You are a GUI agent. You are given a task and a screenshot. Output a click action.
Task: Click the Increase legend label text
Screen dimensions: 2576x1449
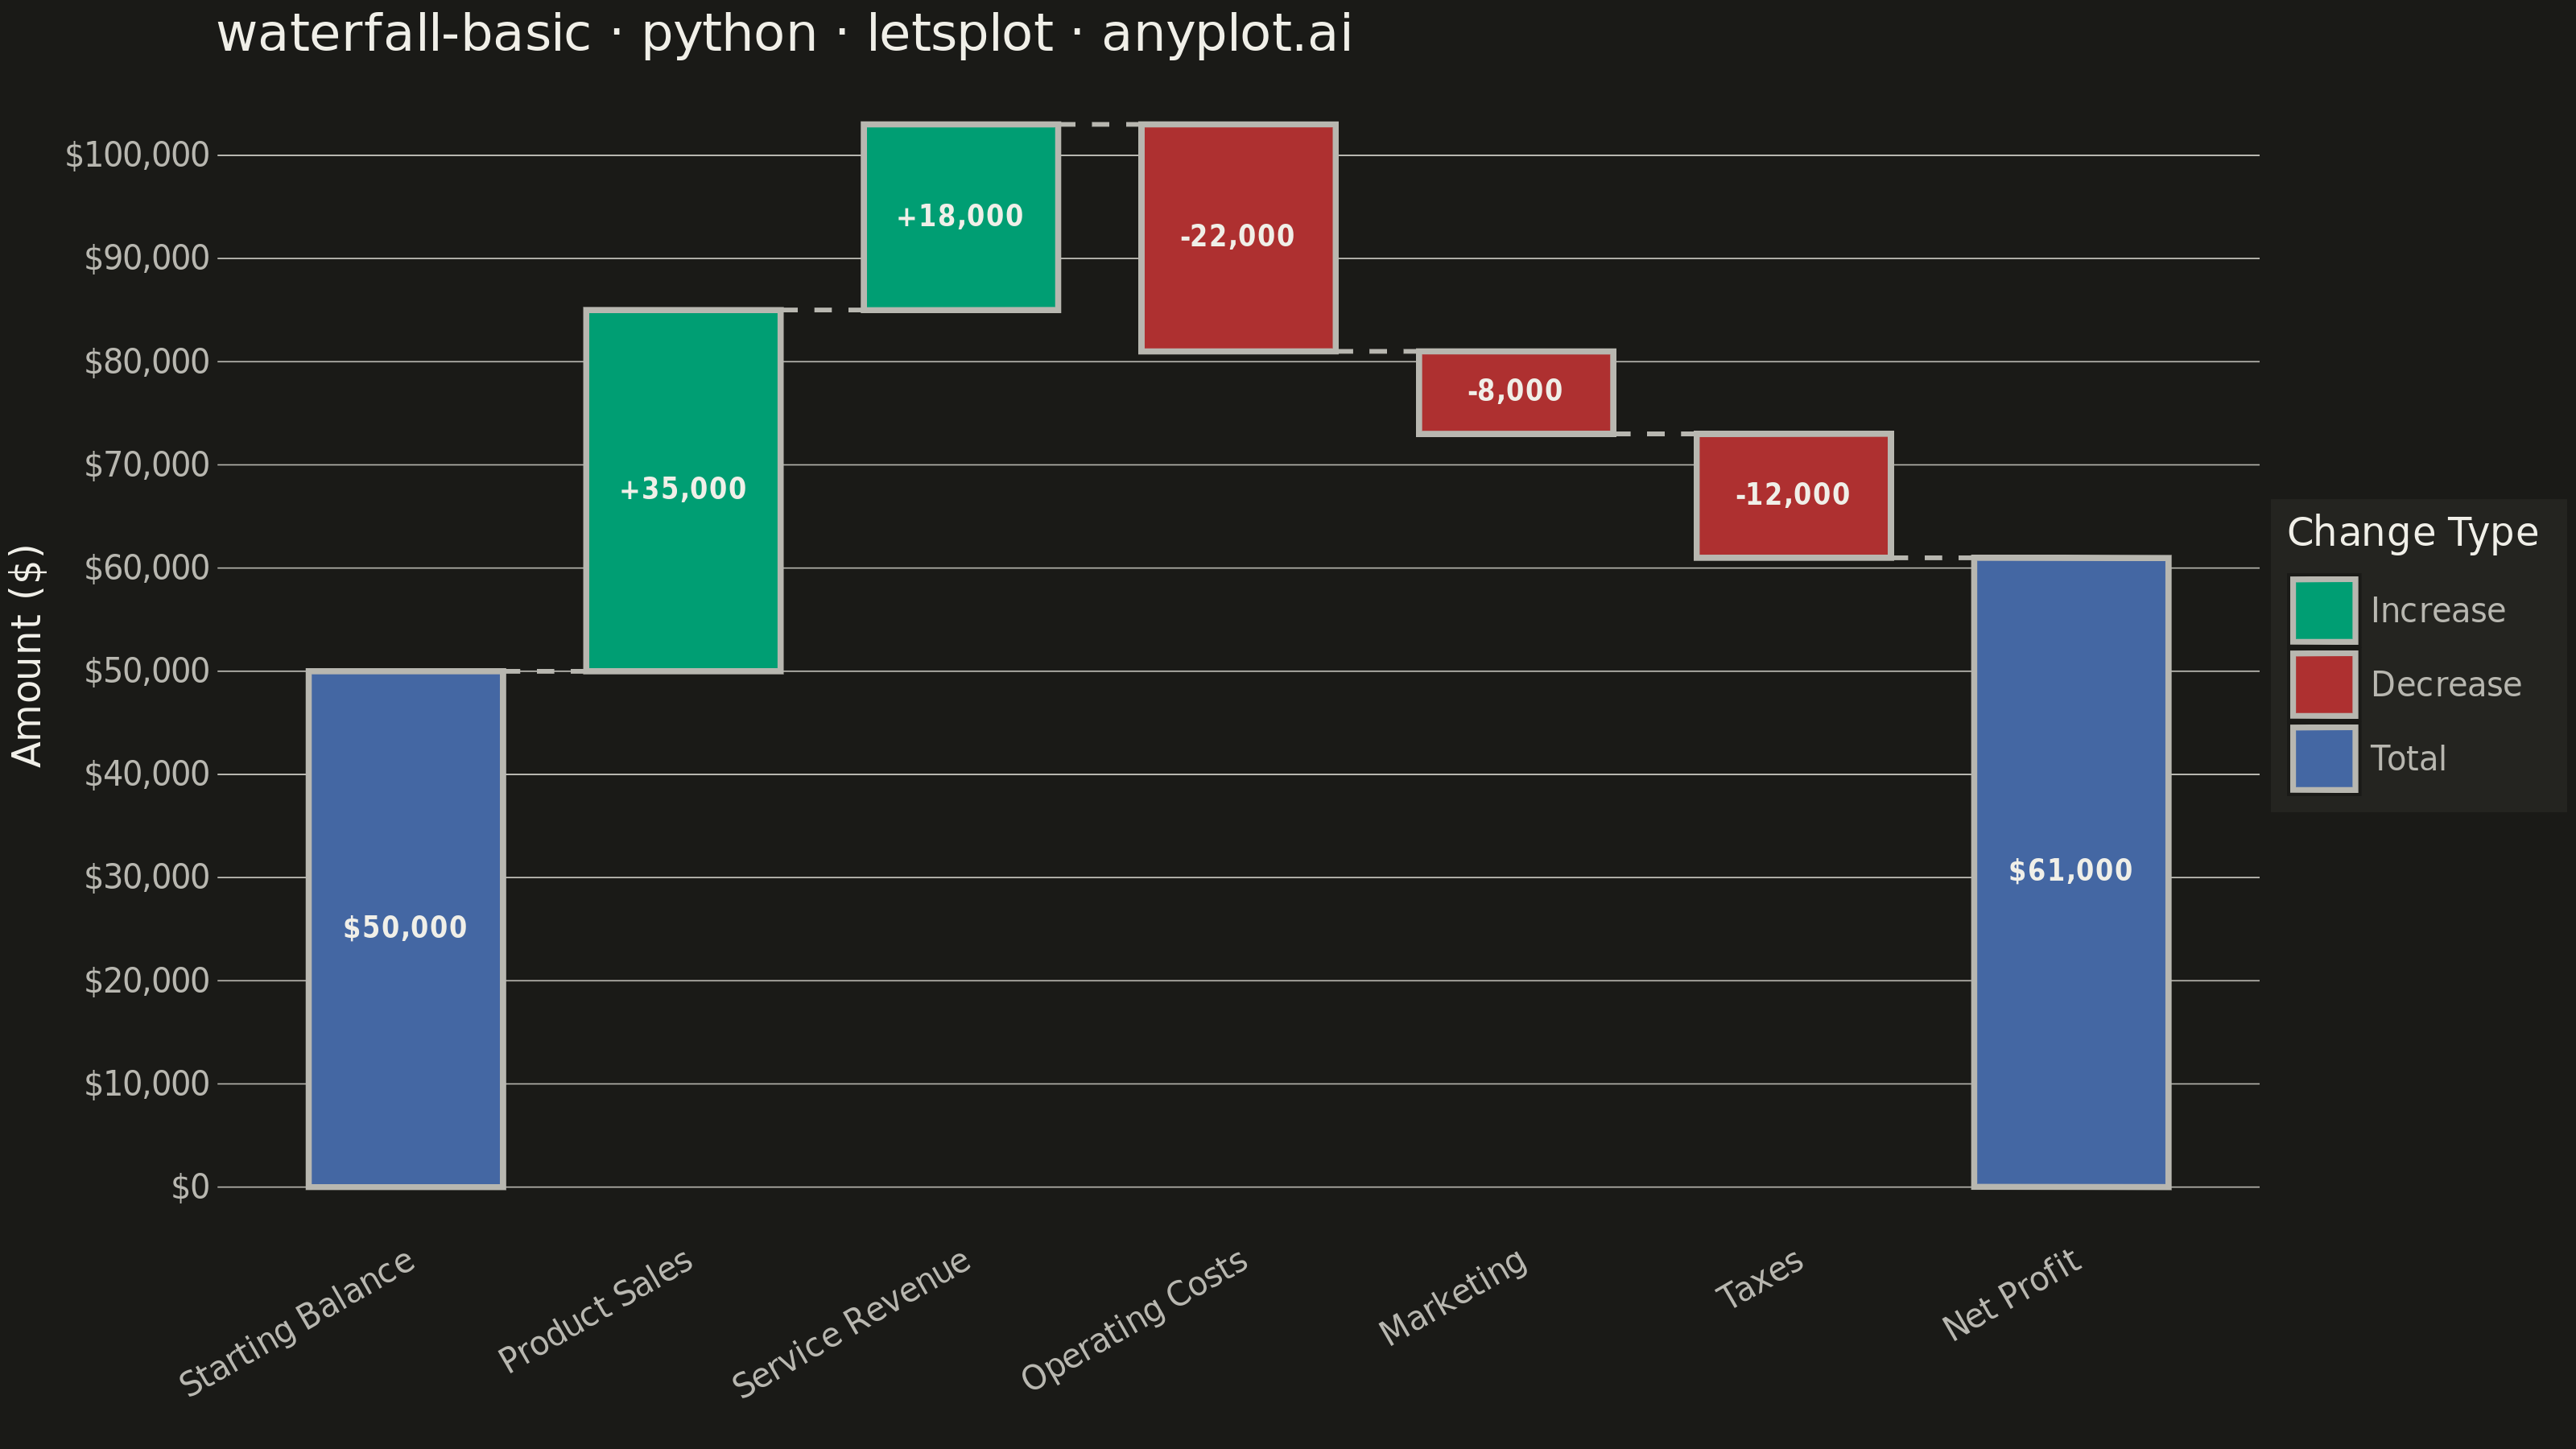point(2437,610)
